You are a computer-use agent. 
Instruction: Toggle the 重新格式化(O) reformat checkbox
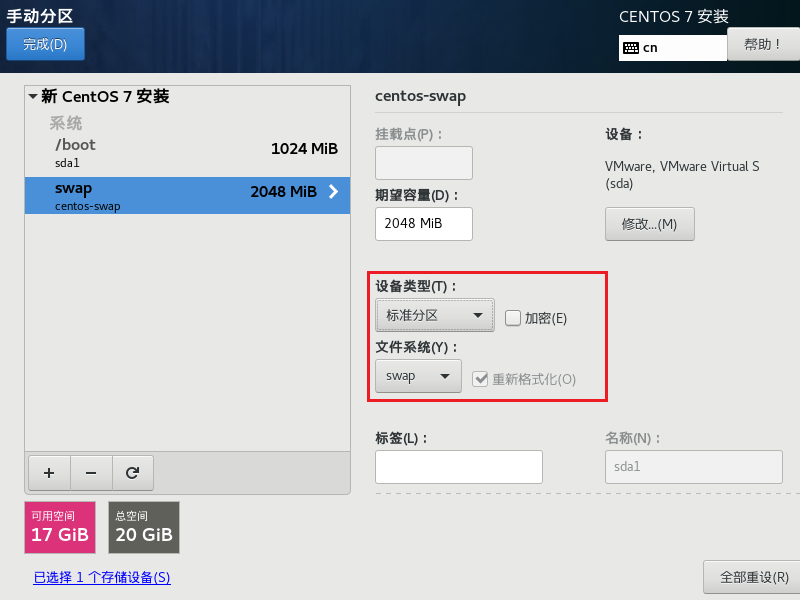(x=480, y=379)
